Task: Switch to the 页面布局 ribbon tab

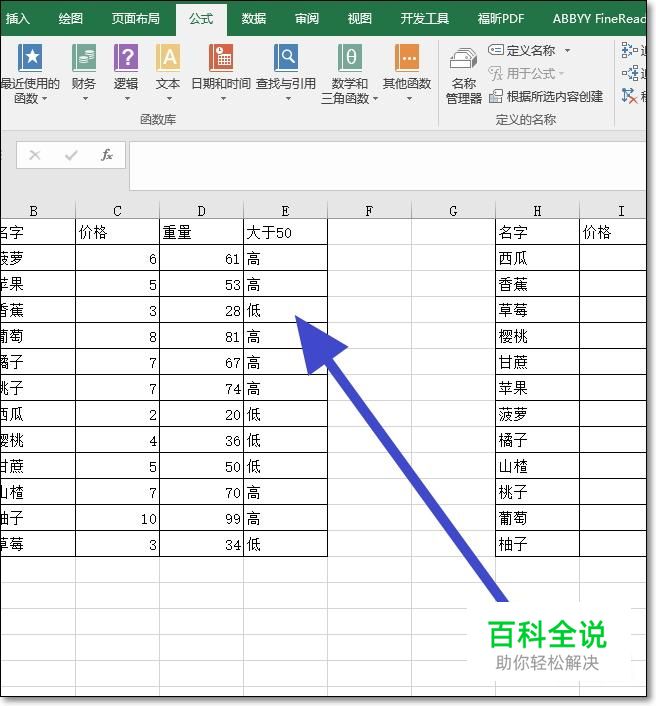Action: [x=136, y=18]
